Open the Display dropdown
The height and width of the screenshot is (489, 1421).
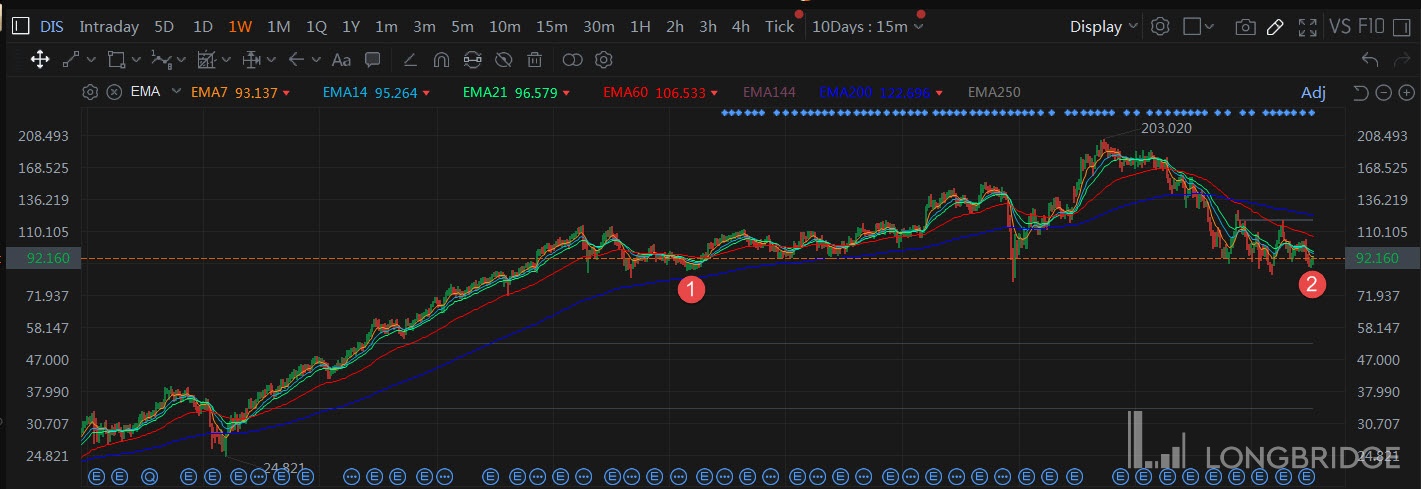pos(1104,27)
